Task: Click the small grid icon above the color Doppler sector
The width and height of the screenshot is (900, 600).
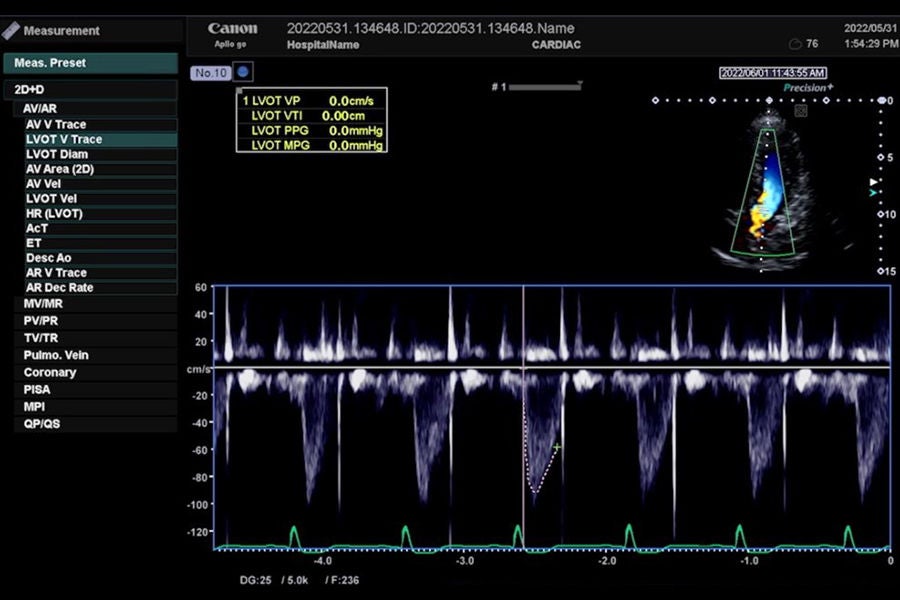Action: click(801, 110)
